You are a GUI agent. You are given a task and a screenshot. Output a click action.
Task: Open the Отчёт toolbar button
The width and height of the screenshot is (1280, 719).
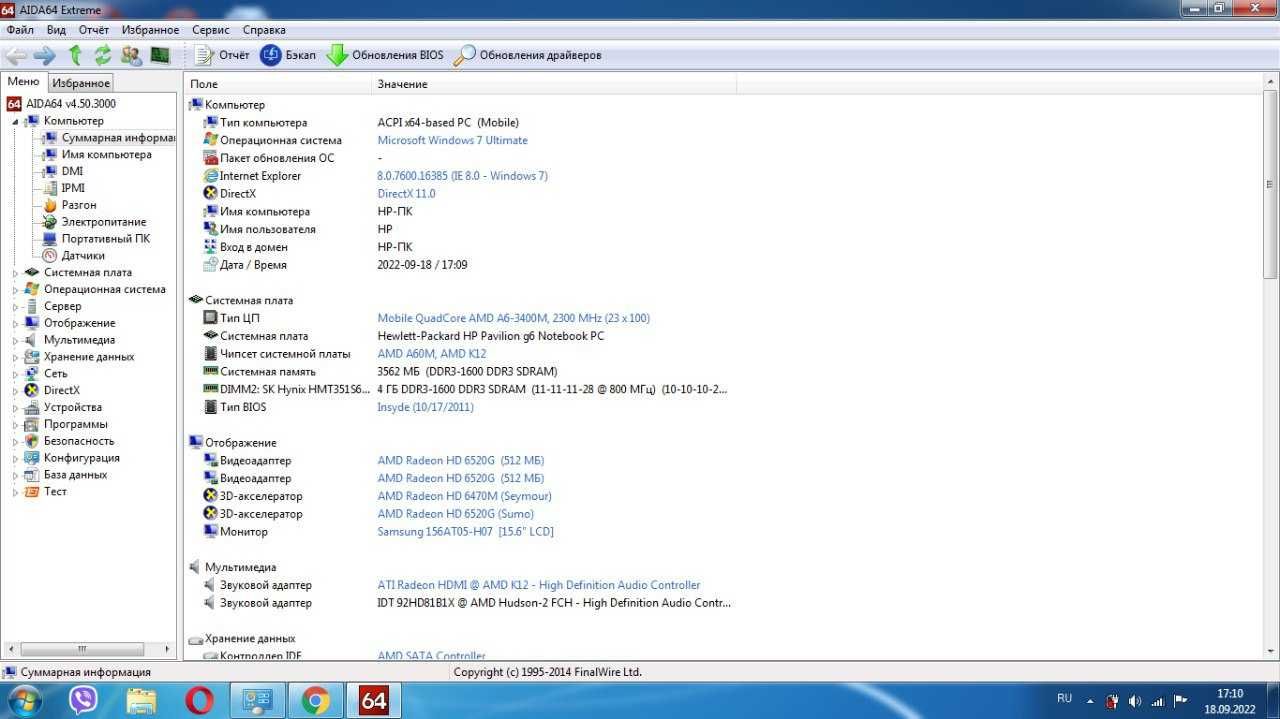[x=222, y=55]
